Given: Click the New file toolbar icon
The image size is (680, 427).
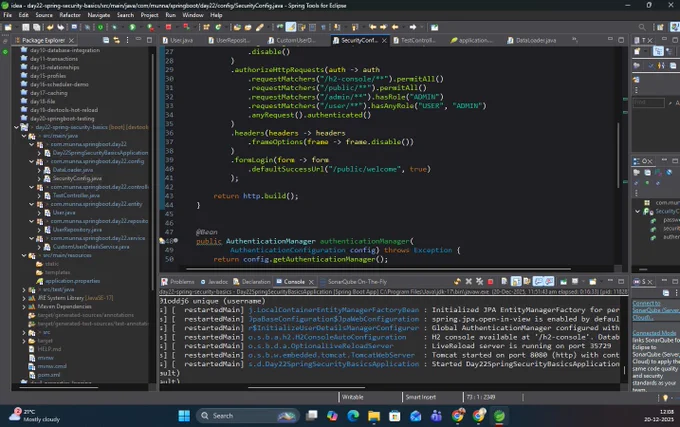Looking at the screenshot, I should 8,27.
